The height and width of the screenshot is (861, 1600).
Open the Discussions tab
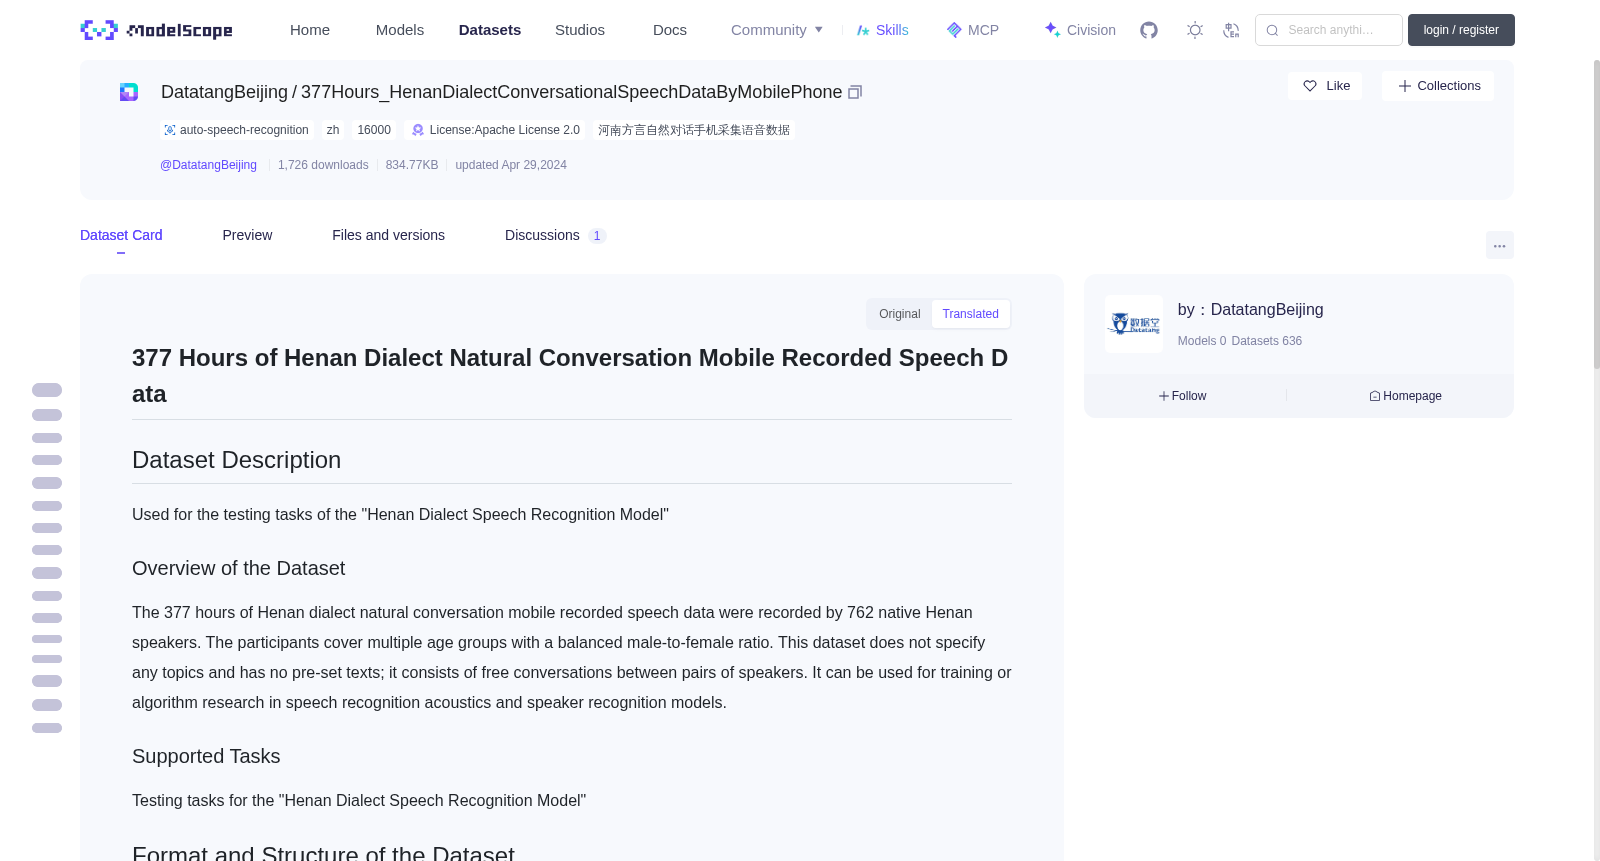point(555,235)
